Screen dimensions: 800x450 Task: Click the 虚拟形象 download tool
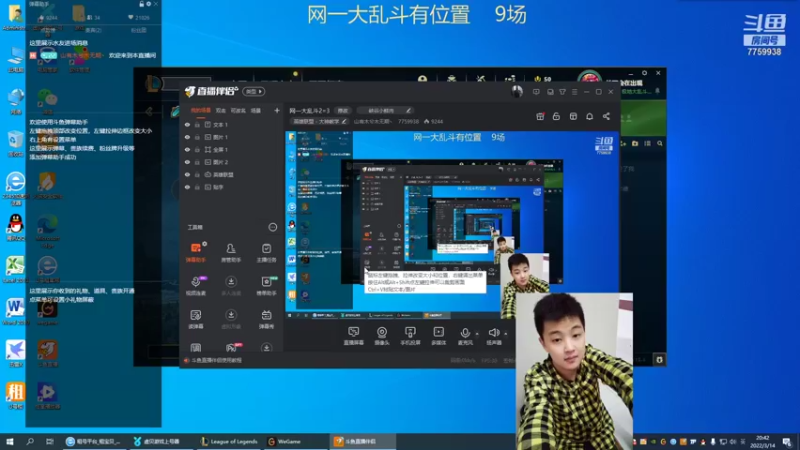pos(231,319)
